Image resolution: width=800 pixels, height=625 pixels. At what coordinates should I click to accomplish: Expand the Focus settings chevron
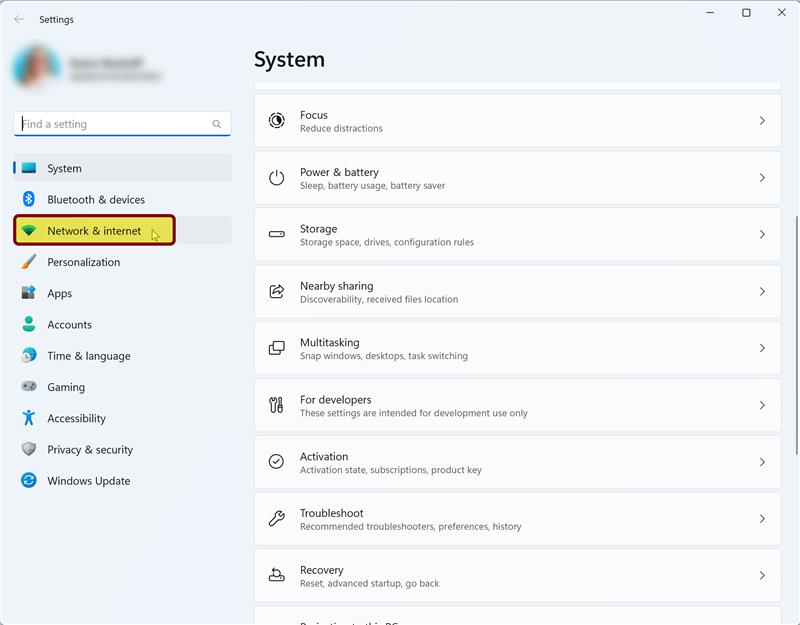pyautogui.click(x=762, y=121)
